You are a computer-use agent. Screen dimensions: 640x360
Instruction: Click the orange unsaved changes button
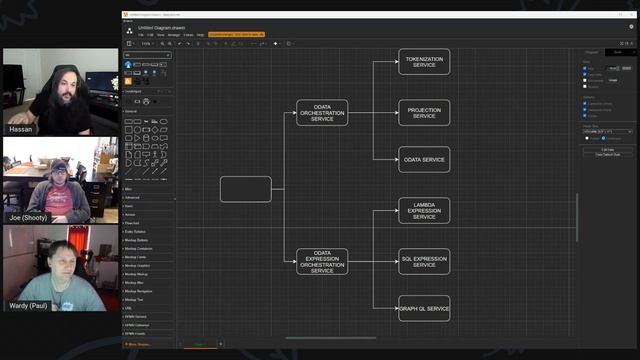point(236,35)
